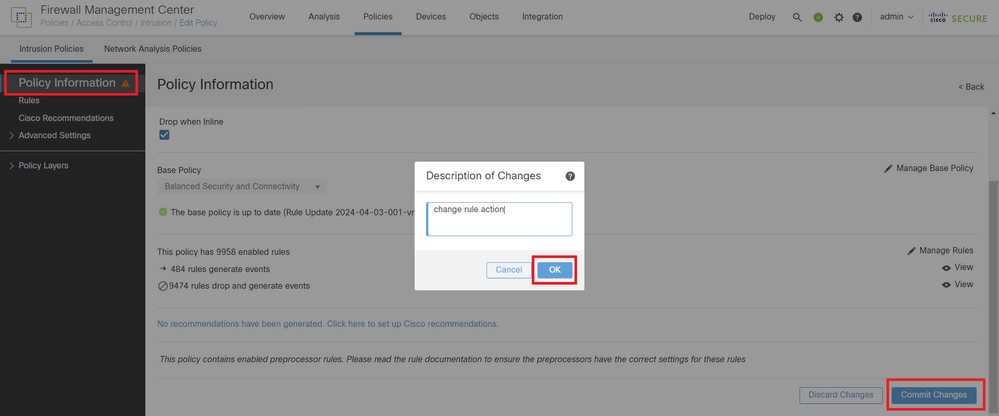Viewport: 999px width, 416px height.
Task: Click the eye icon for 9474 rules View
Action: pyautogui.click(x=946, y=285)
